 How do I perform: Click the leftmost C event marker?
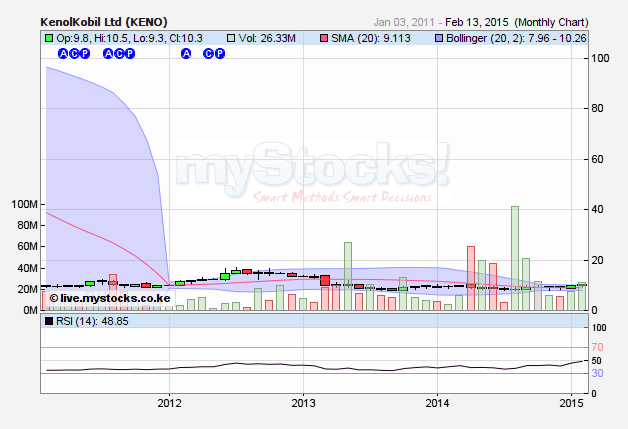point(73,54)
